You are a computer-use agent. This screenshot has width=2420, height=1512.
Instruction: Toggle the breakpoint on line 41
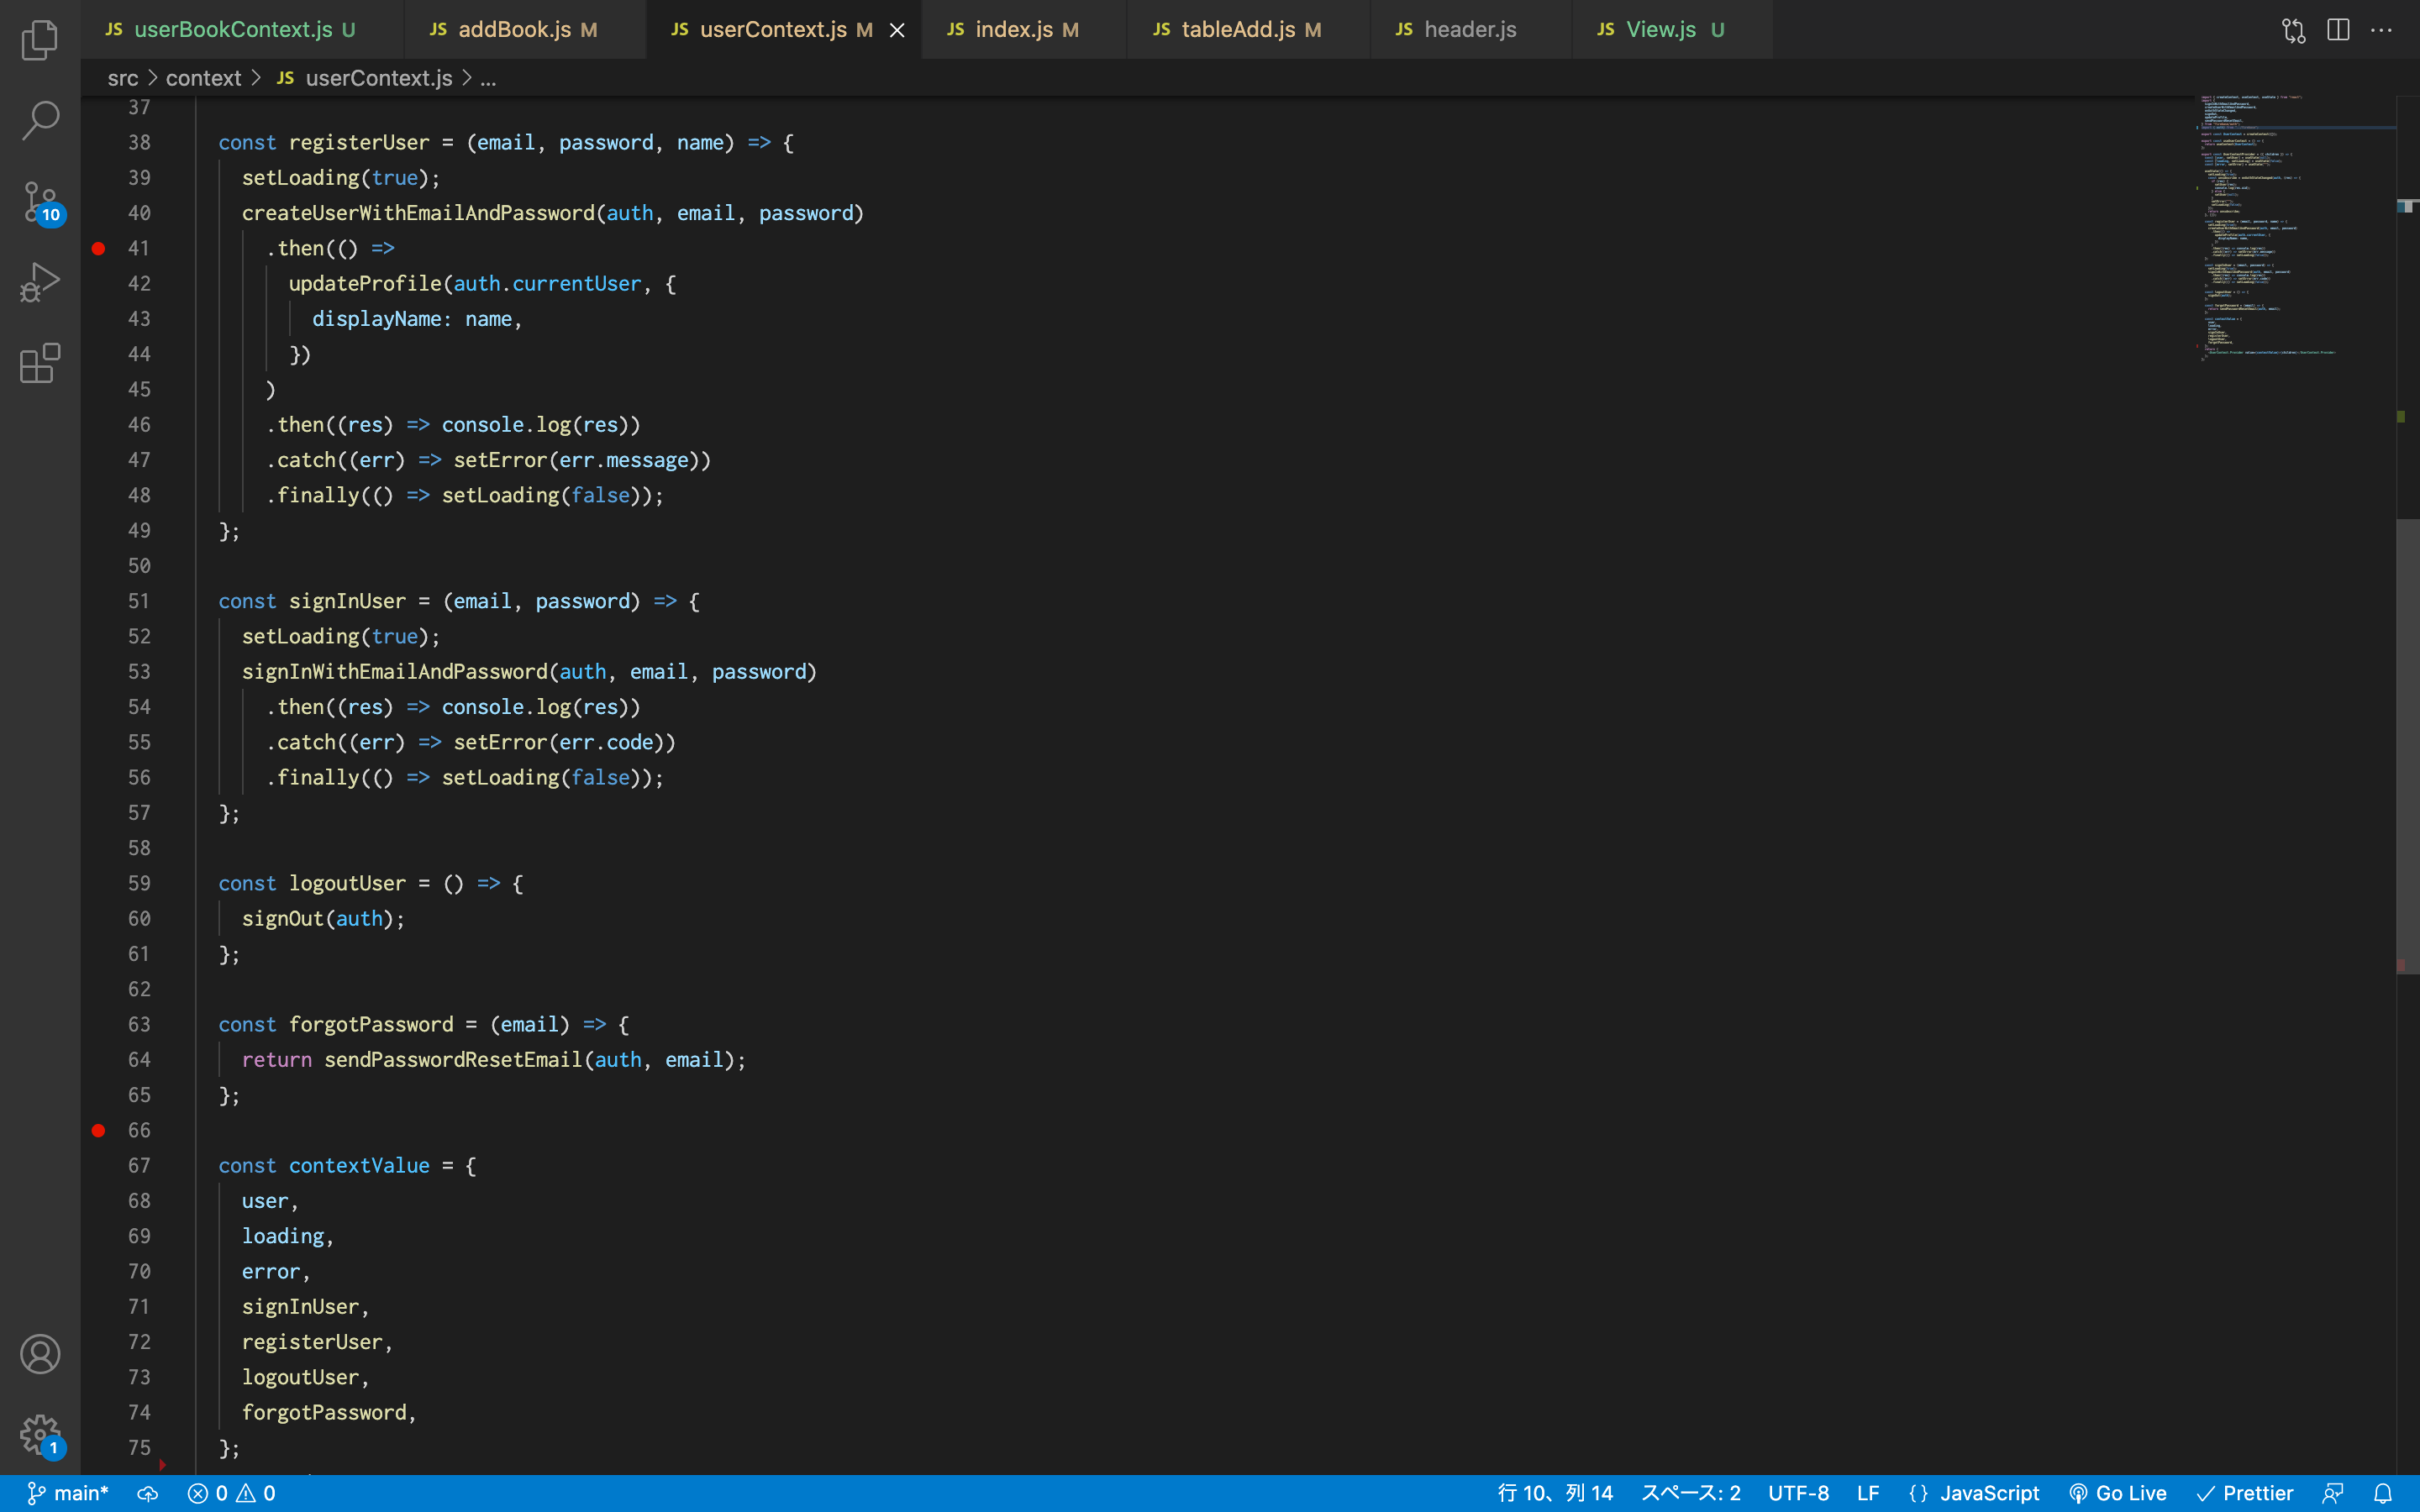[98, 249]
